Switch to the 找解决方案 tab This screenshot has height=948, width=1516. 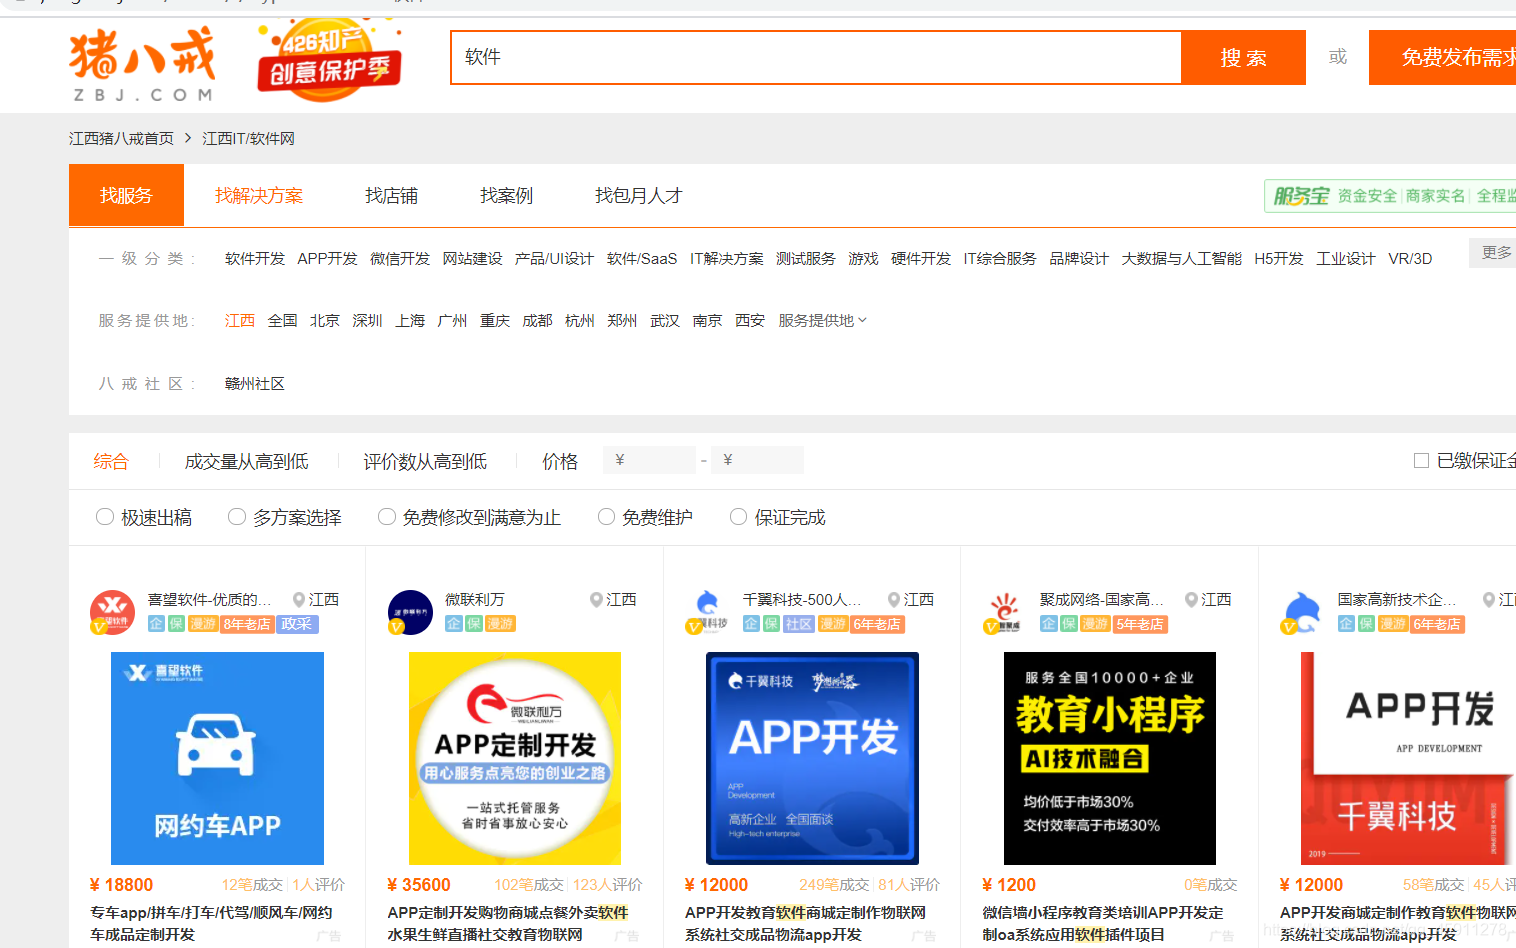pyautogui.click(x=259, y=196)
